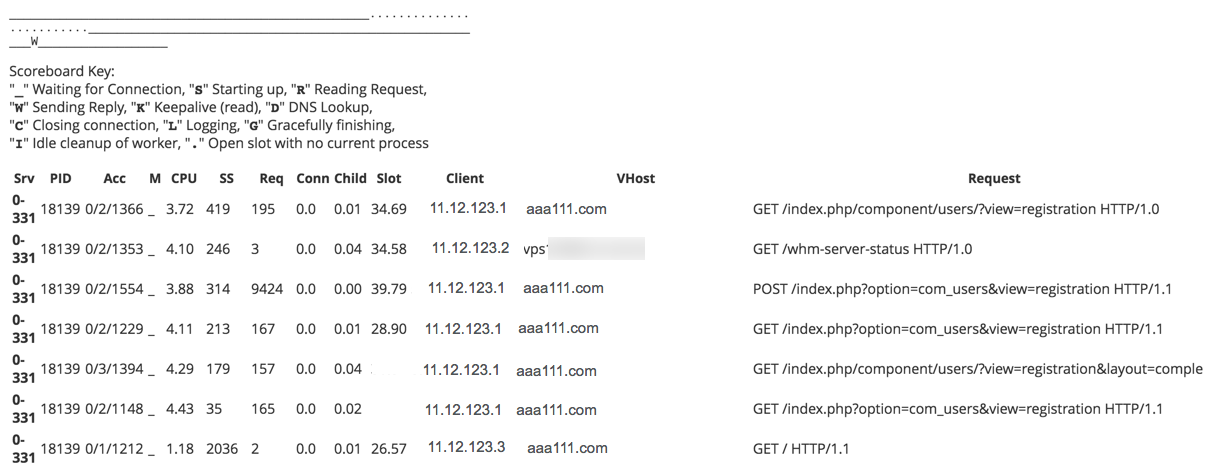Click the POST com_users registration request

point(962,289)
